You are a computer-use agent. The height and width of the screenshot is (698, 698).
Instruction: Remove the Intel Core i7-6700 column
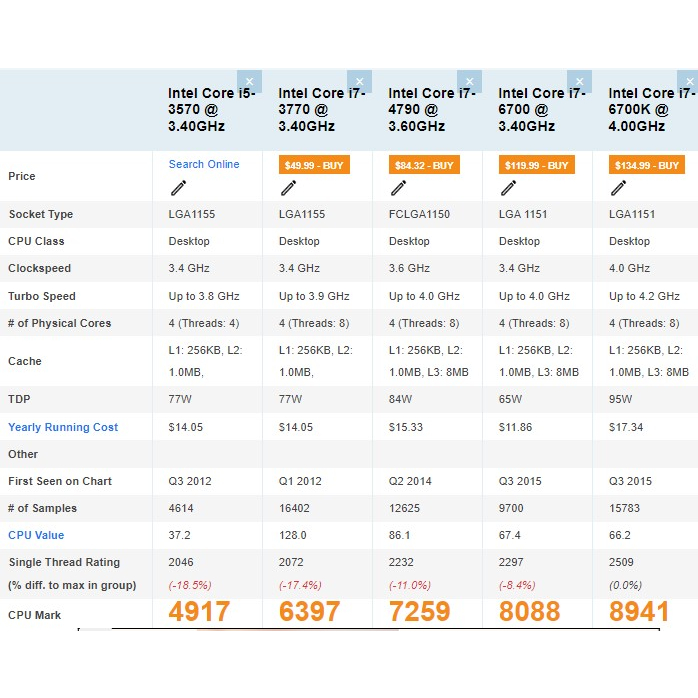click(x=579, y=81)
